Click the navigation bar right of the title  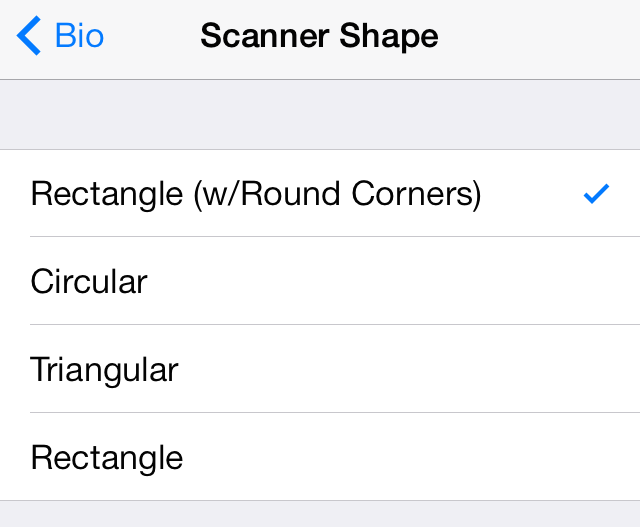[550, 37]
